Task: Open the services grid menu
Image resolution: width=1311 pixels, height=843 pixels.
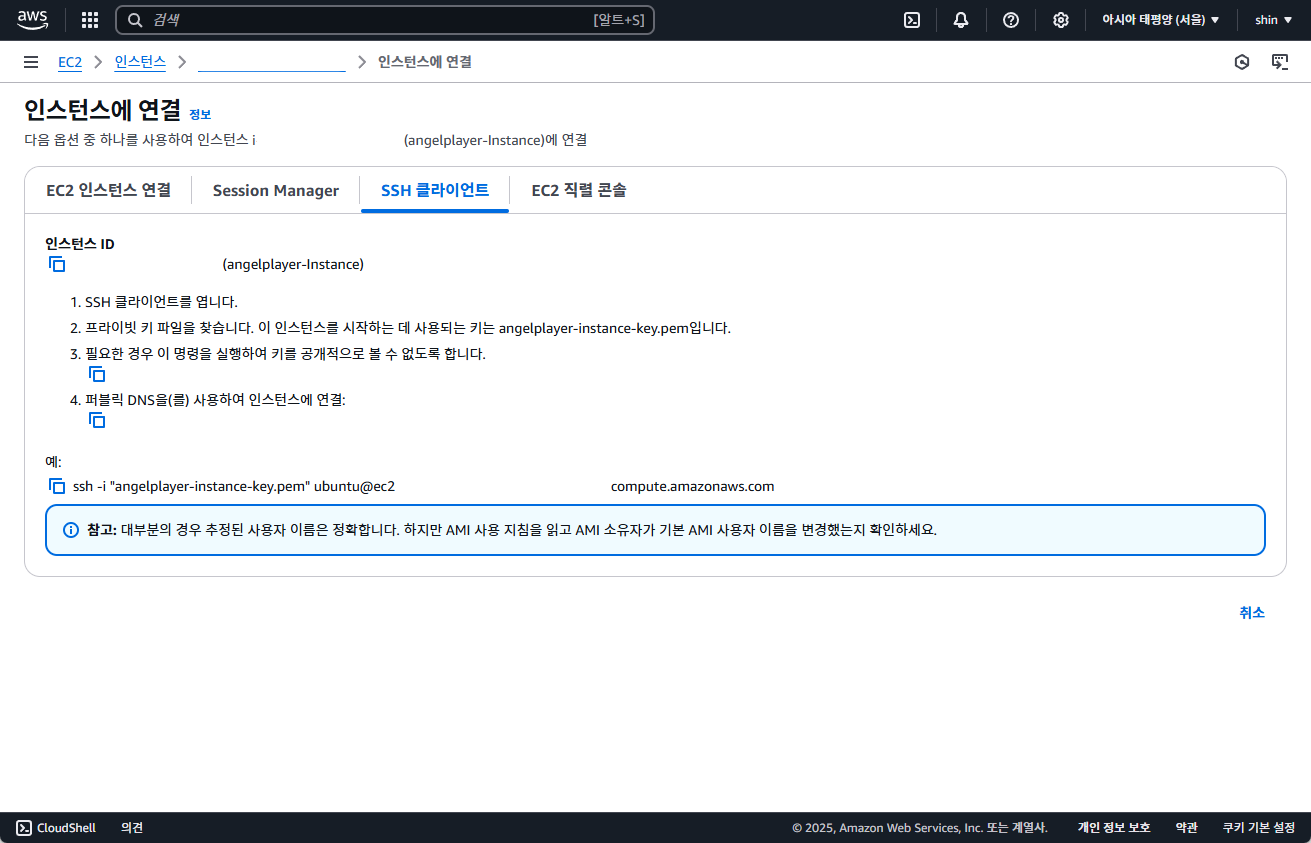Action: pyautogui.click(x=90, y=20)
